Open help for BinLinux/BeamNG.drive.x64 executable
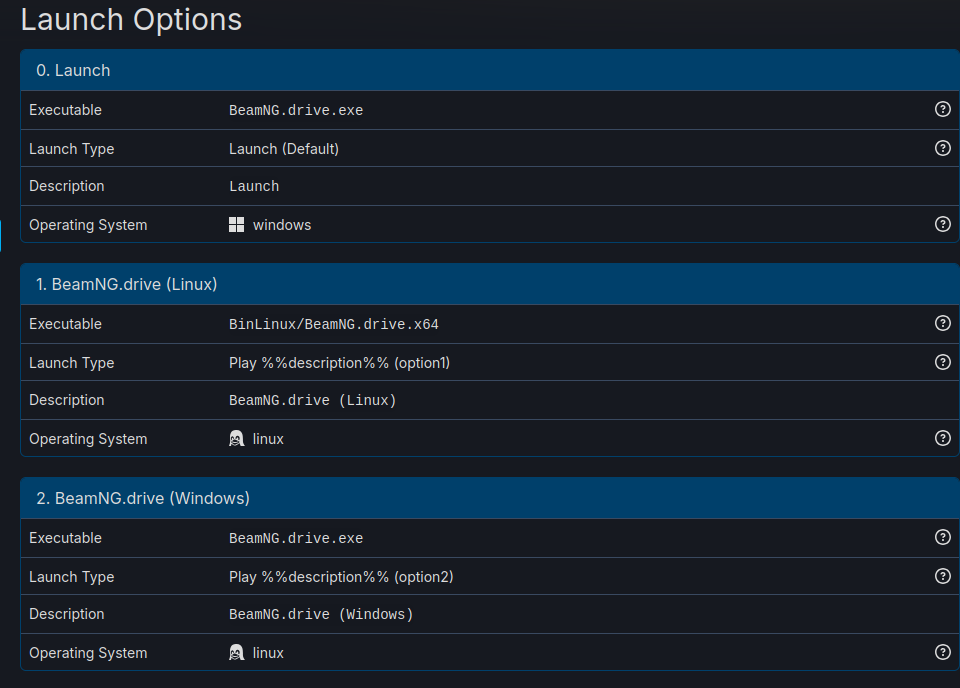Viewport: 960px width, 688px height. click(x=942, y=323)
